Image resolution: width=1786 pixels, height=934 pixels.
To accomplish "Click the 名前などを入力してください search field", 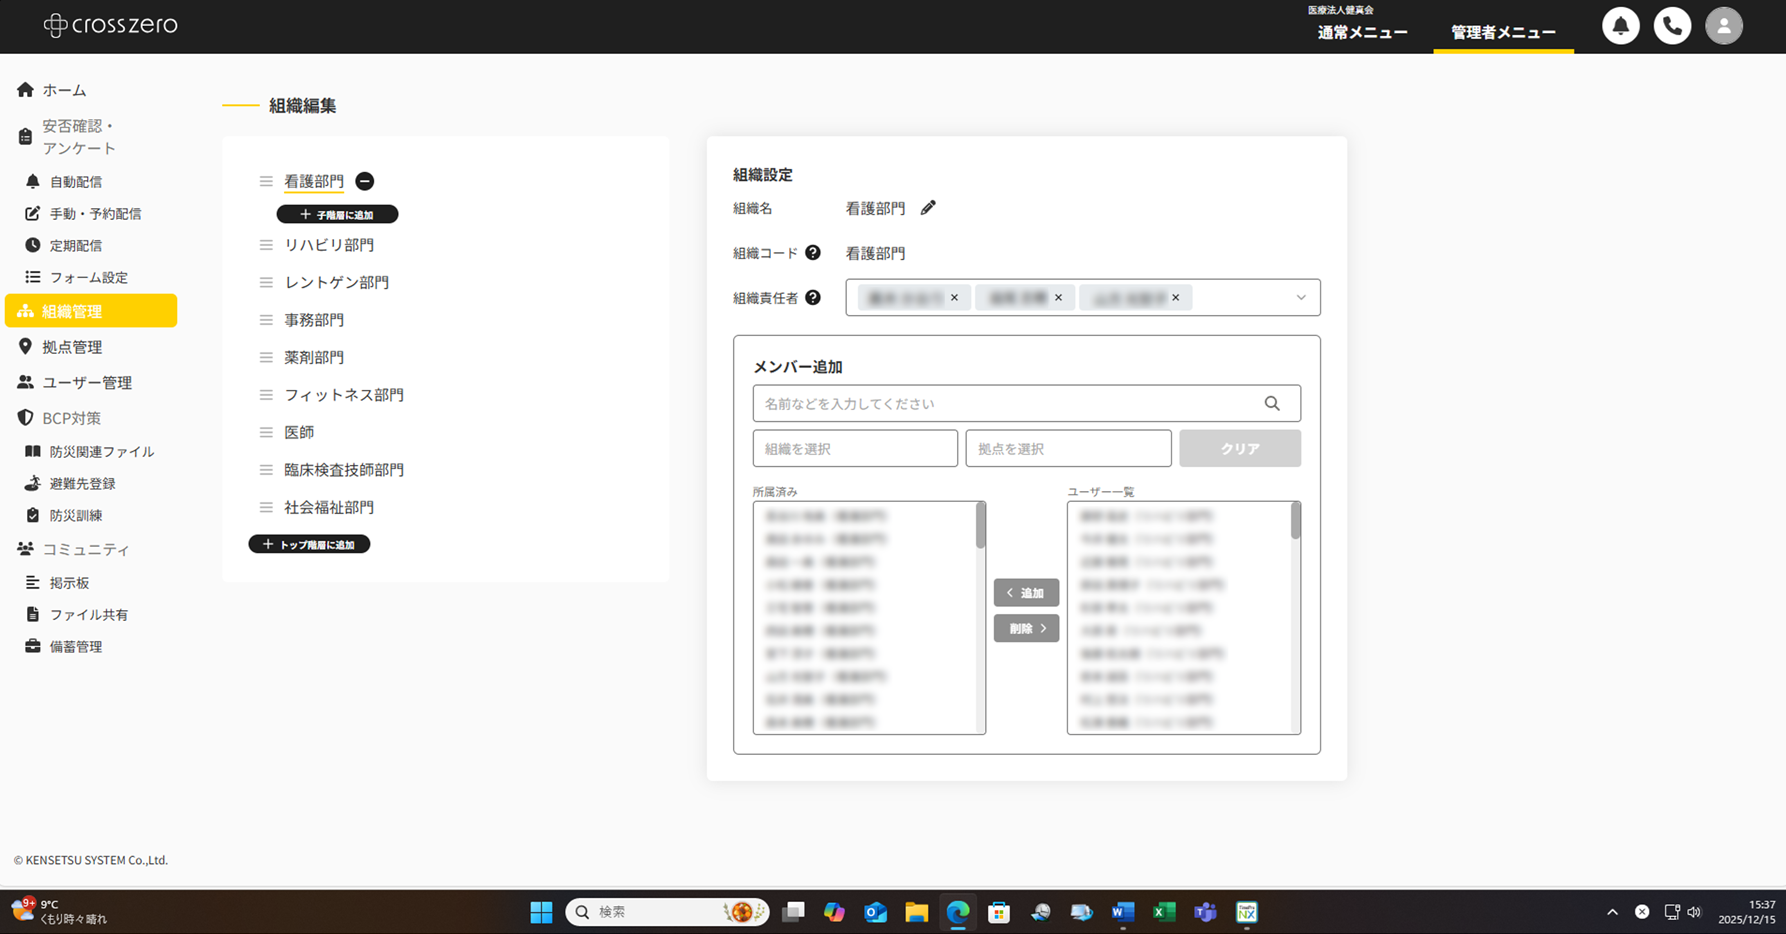I will click(1000, 403).
